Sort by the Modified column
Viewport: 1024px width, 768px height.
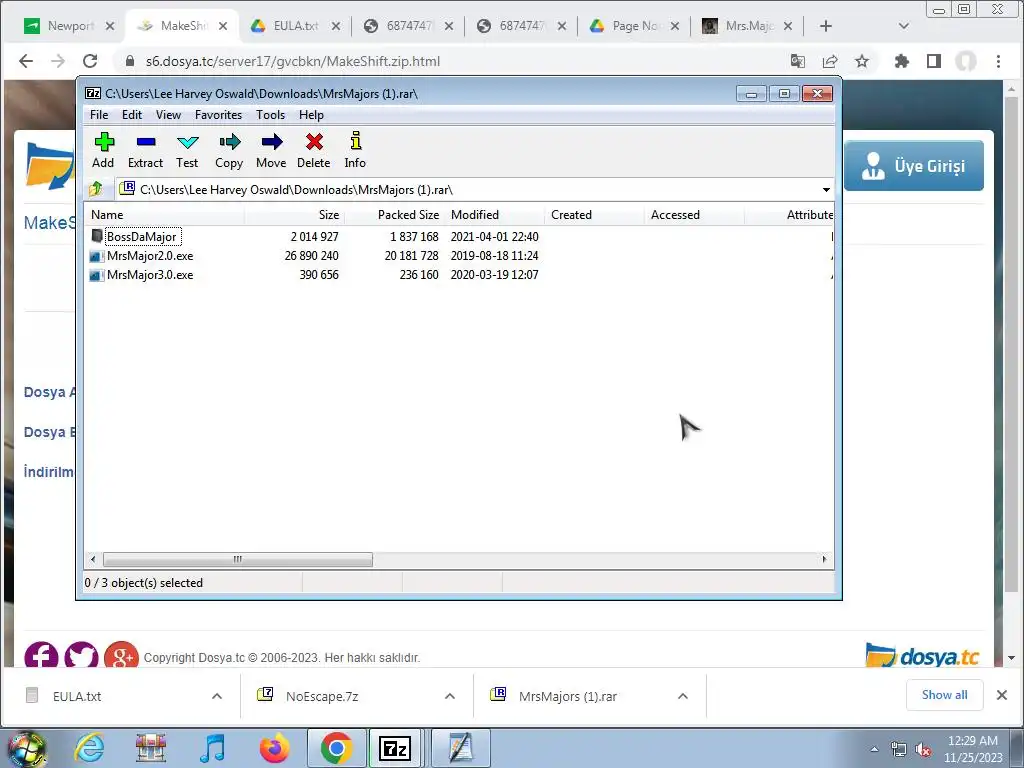click(494, 215)
